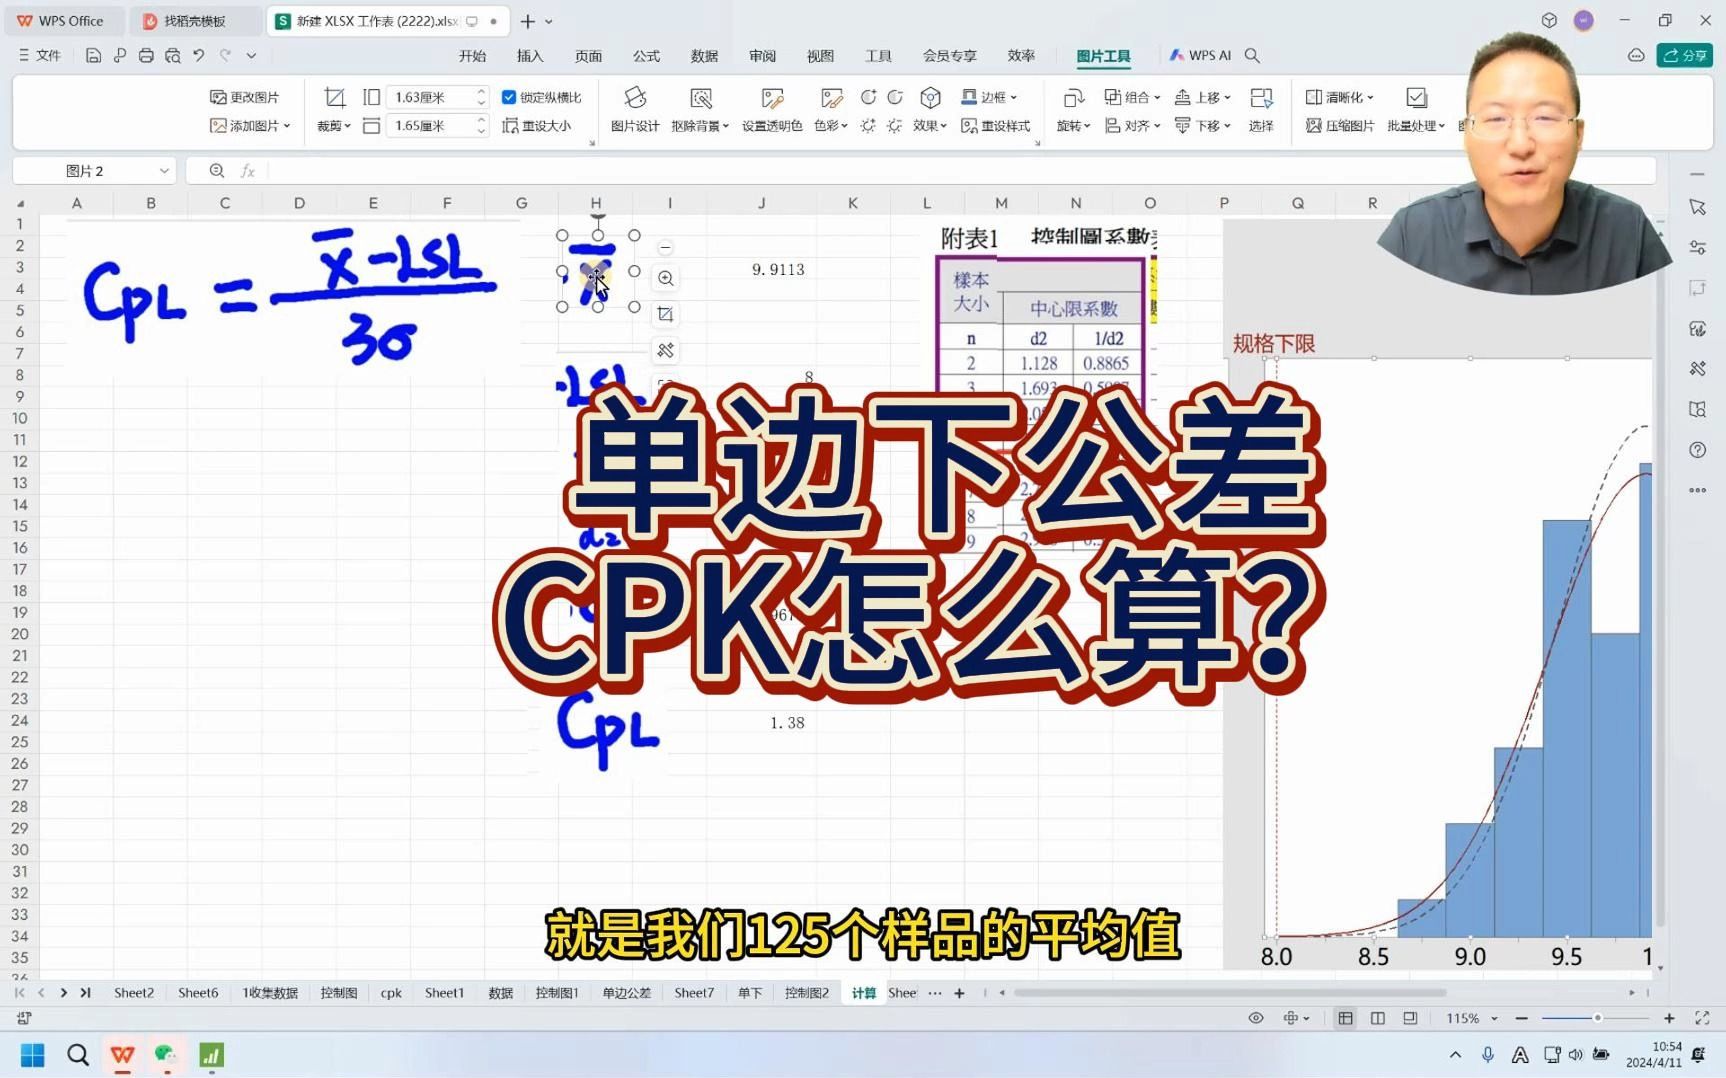Switch to the 视图 (View) ribbon tab
This screenshot has height=1078, width=1726.
820,56
